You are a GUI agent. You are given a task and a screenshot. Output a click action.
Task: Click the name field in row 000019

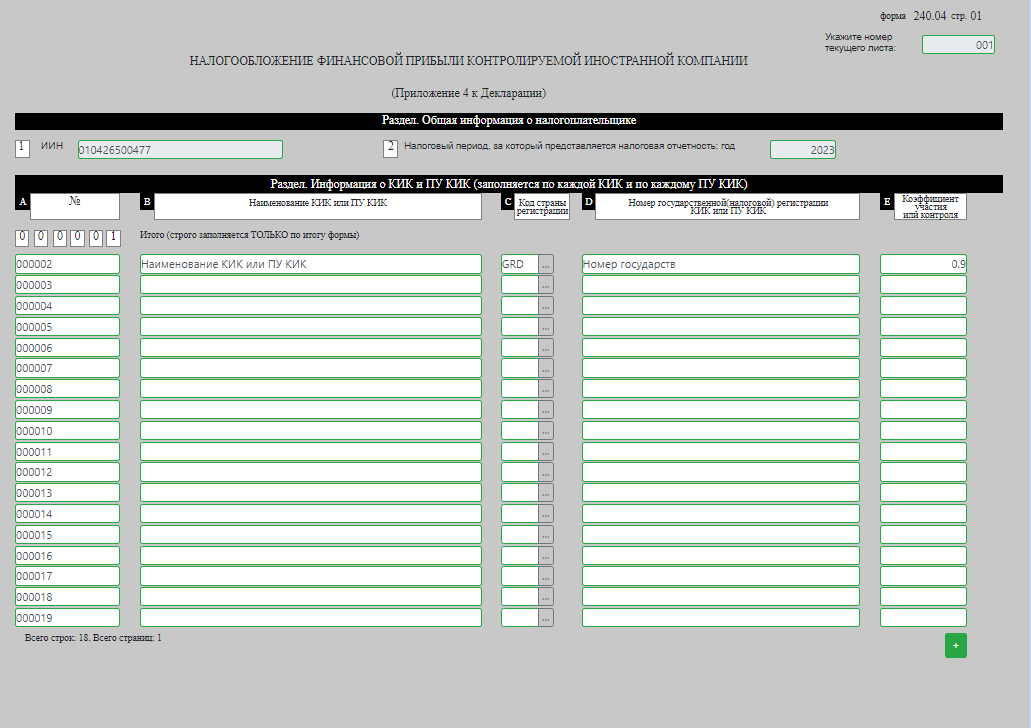310,618
